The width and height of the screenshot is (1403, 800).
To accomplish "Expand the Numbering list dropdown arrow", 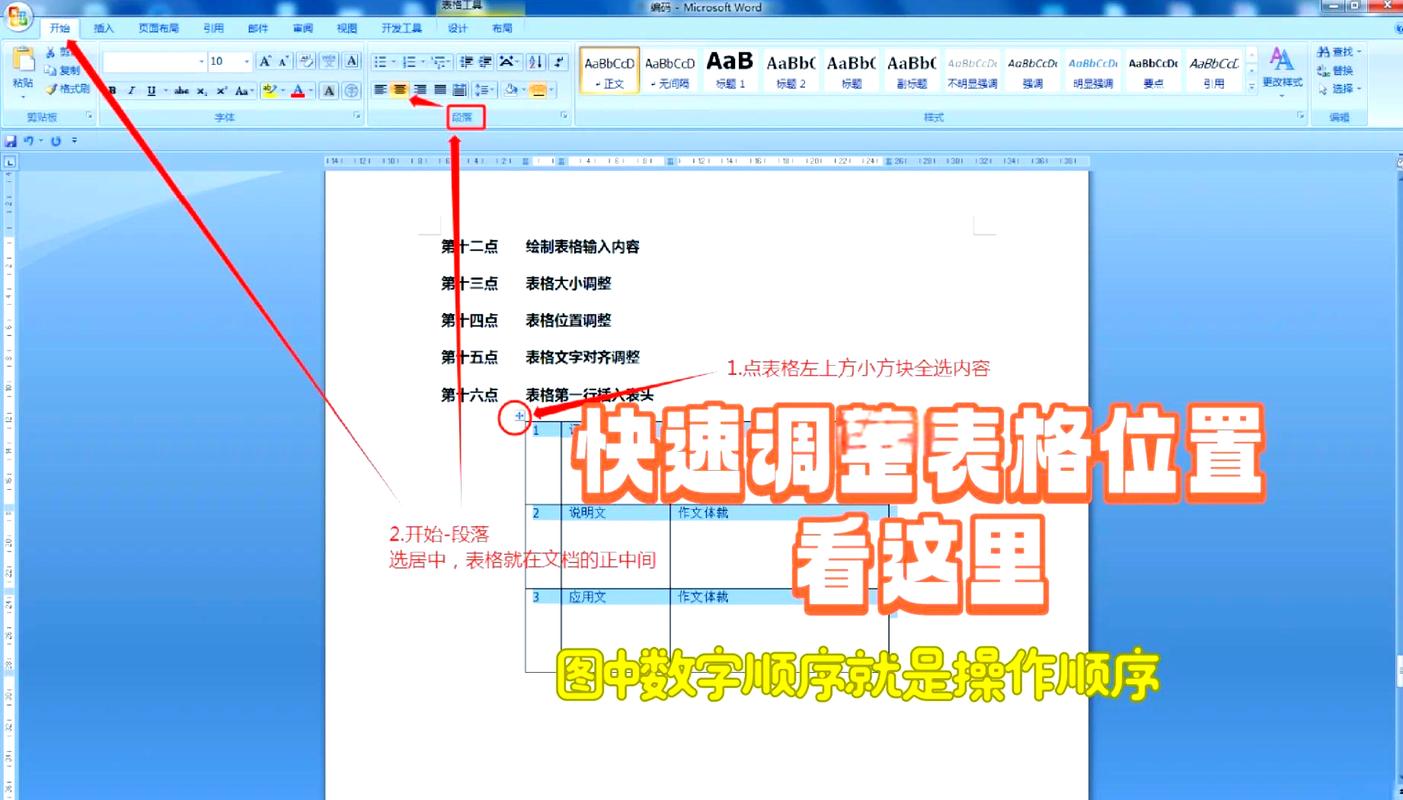I will click(423, 62).
